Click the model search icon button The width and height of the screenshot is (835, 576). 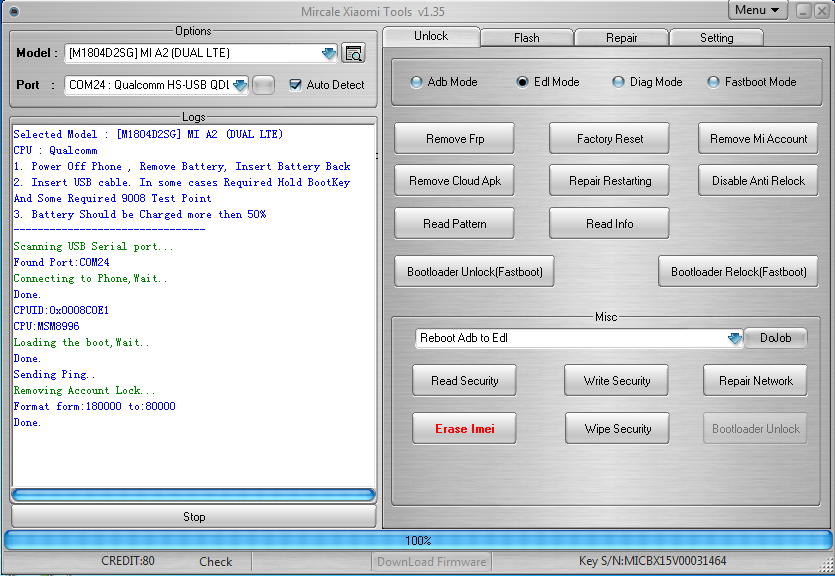353,53
